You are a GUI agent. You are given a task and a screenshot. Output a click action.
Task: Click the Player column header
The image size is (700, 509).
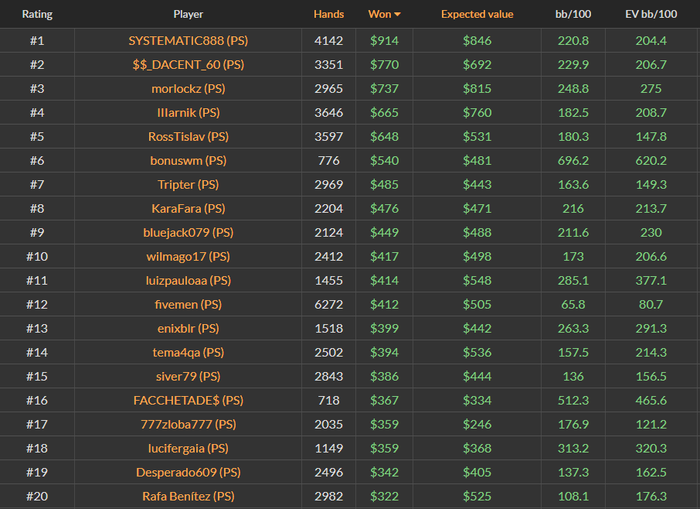188,15
